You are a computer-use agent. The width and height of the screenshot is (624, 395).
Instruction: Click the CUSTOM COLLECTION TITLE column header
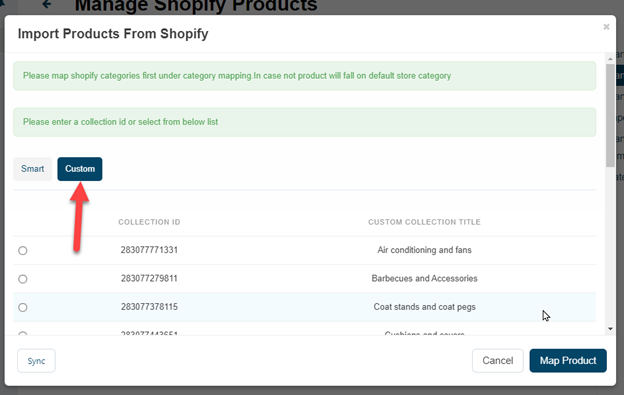pyautogui.click(x=424, y=222)
